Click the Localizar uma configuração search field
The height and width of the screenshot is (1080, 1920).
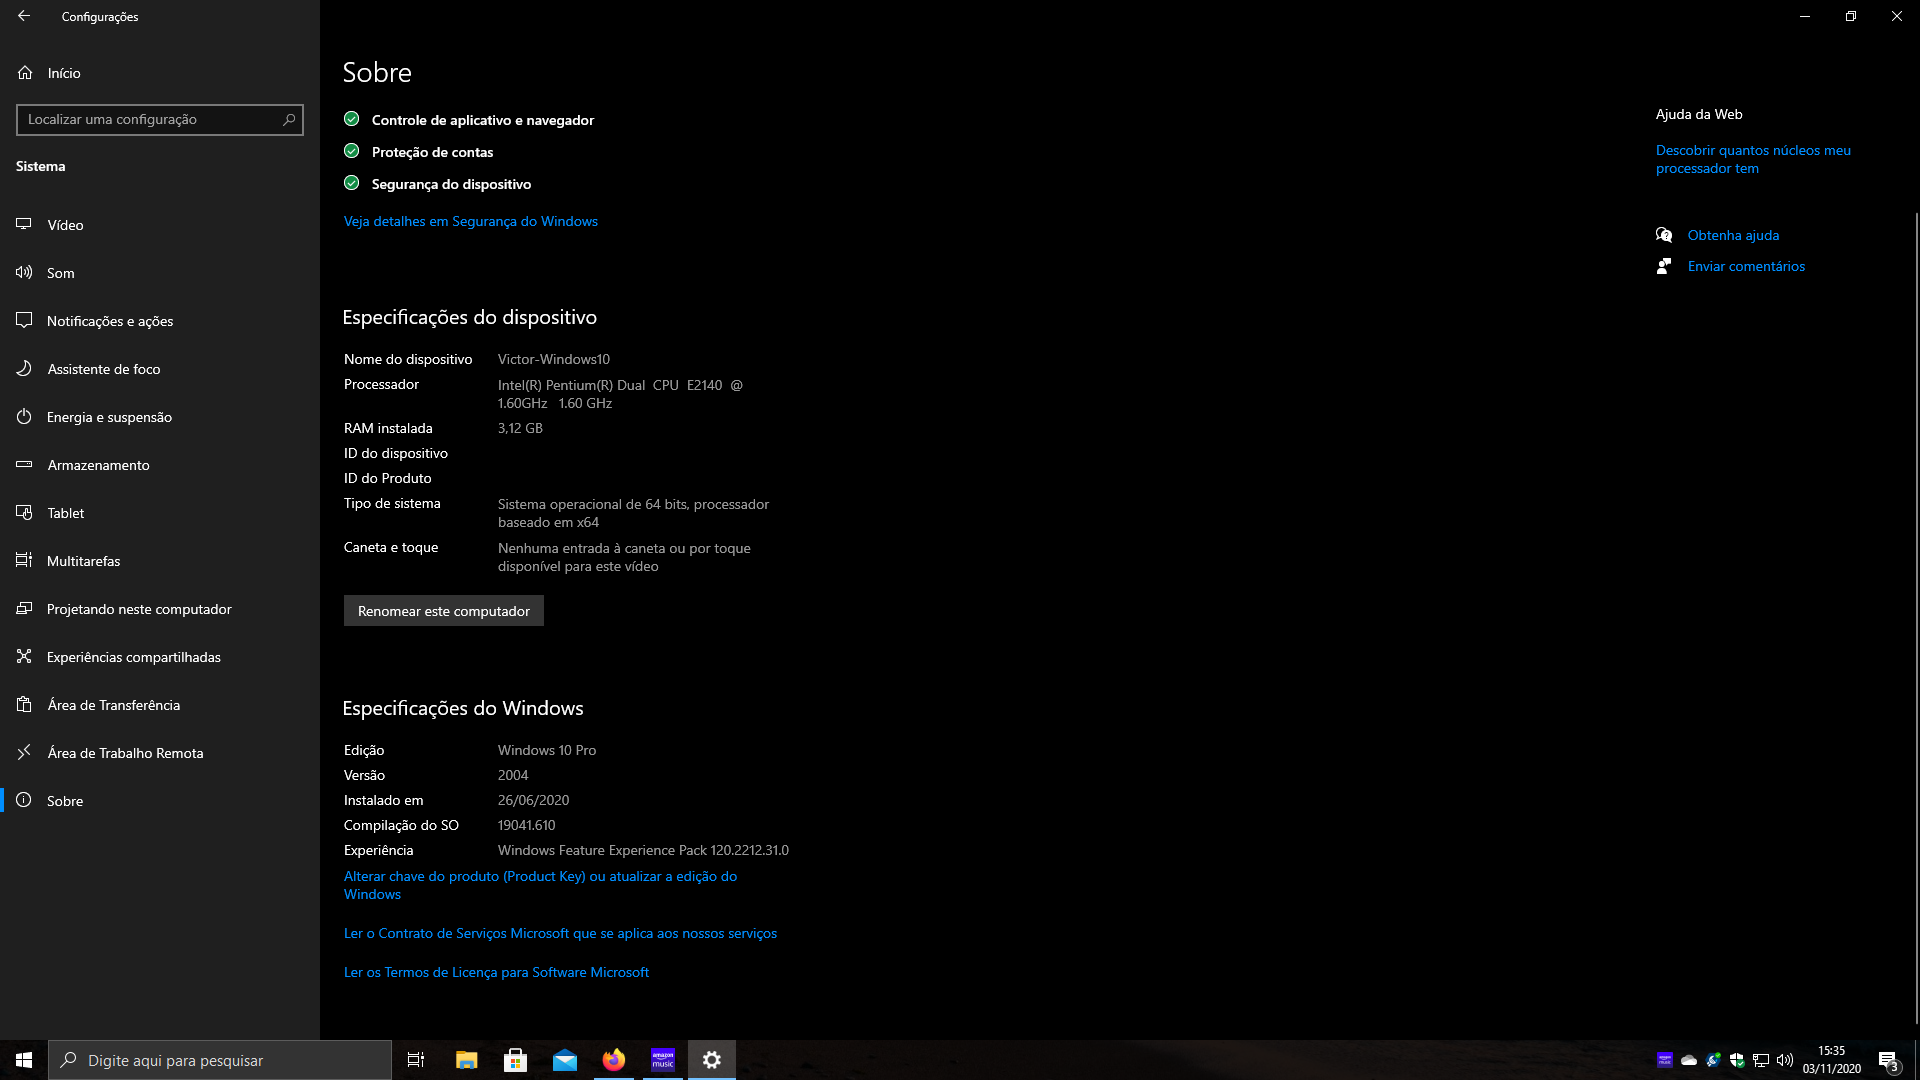(160, 119)
